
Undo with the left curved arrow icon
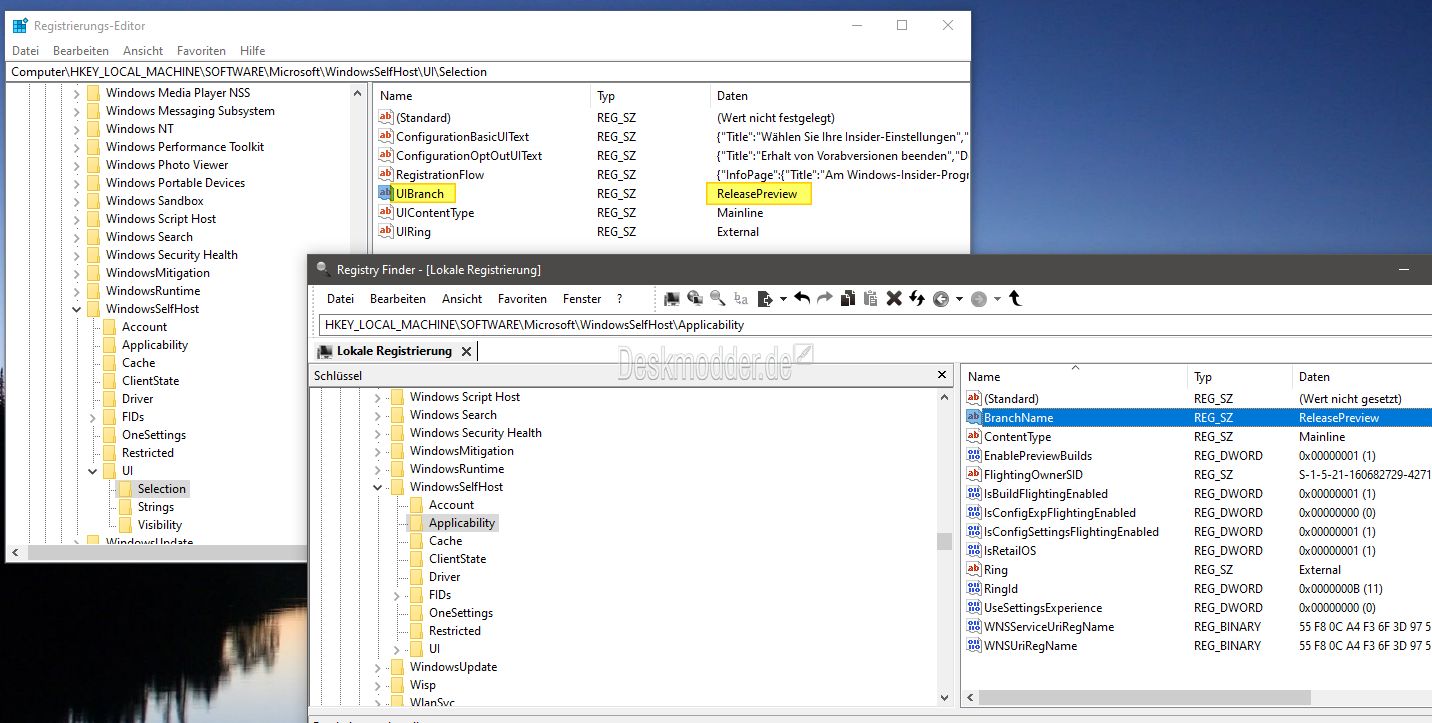pos(802,299)
